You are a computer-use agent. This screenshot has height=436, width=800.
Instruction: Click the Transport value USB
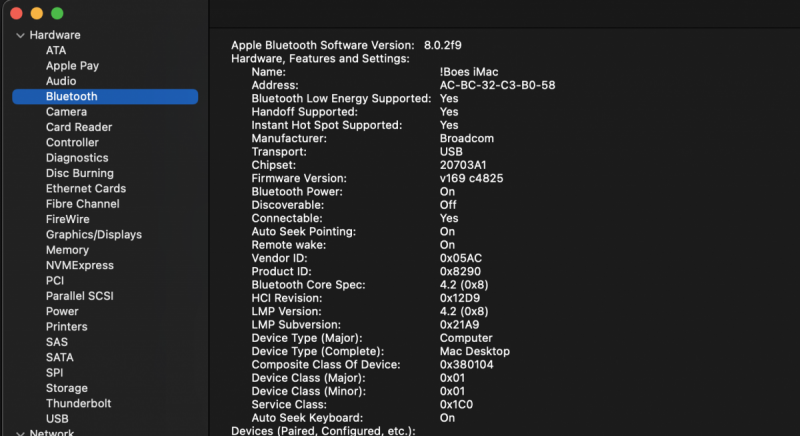451,152
